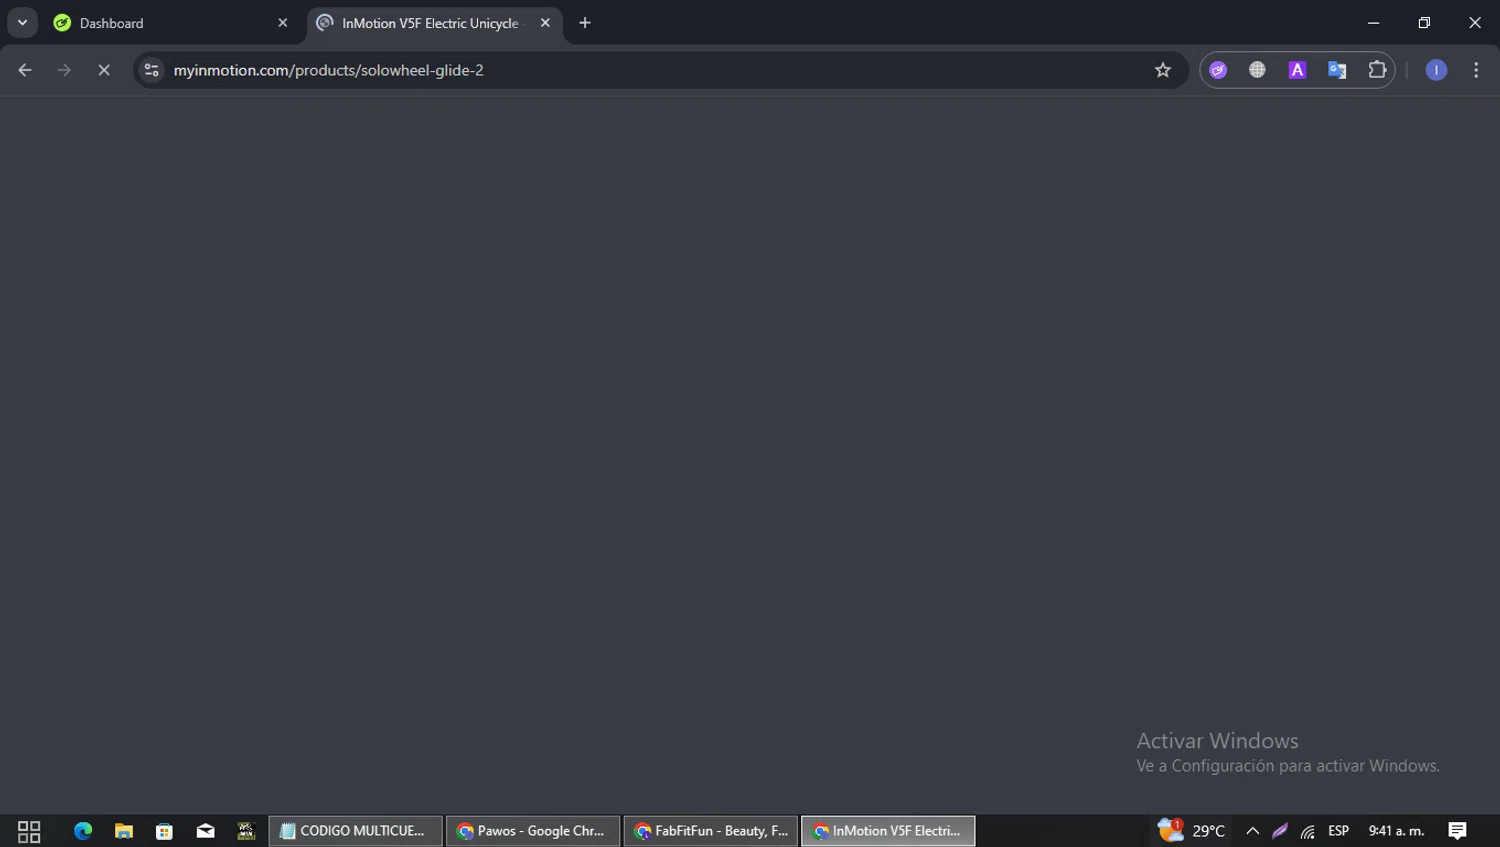Image resolution: width=1500 pixels, height=847 pixels.
Task: Open the Extensions puzzle piece menu
Action: coord(1377,70)
